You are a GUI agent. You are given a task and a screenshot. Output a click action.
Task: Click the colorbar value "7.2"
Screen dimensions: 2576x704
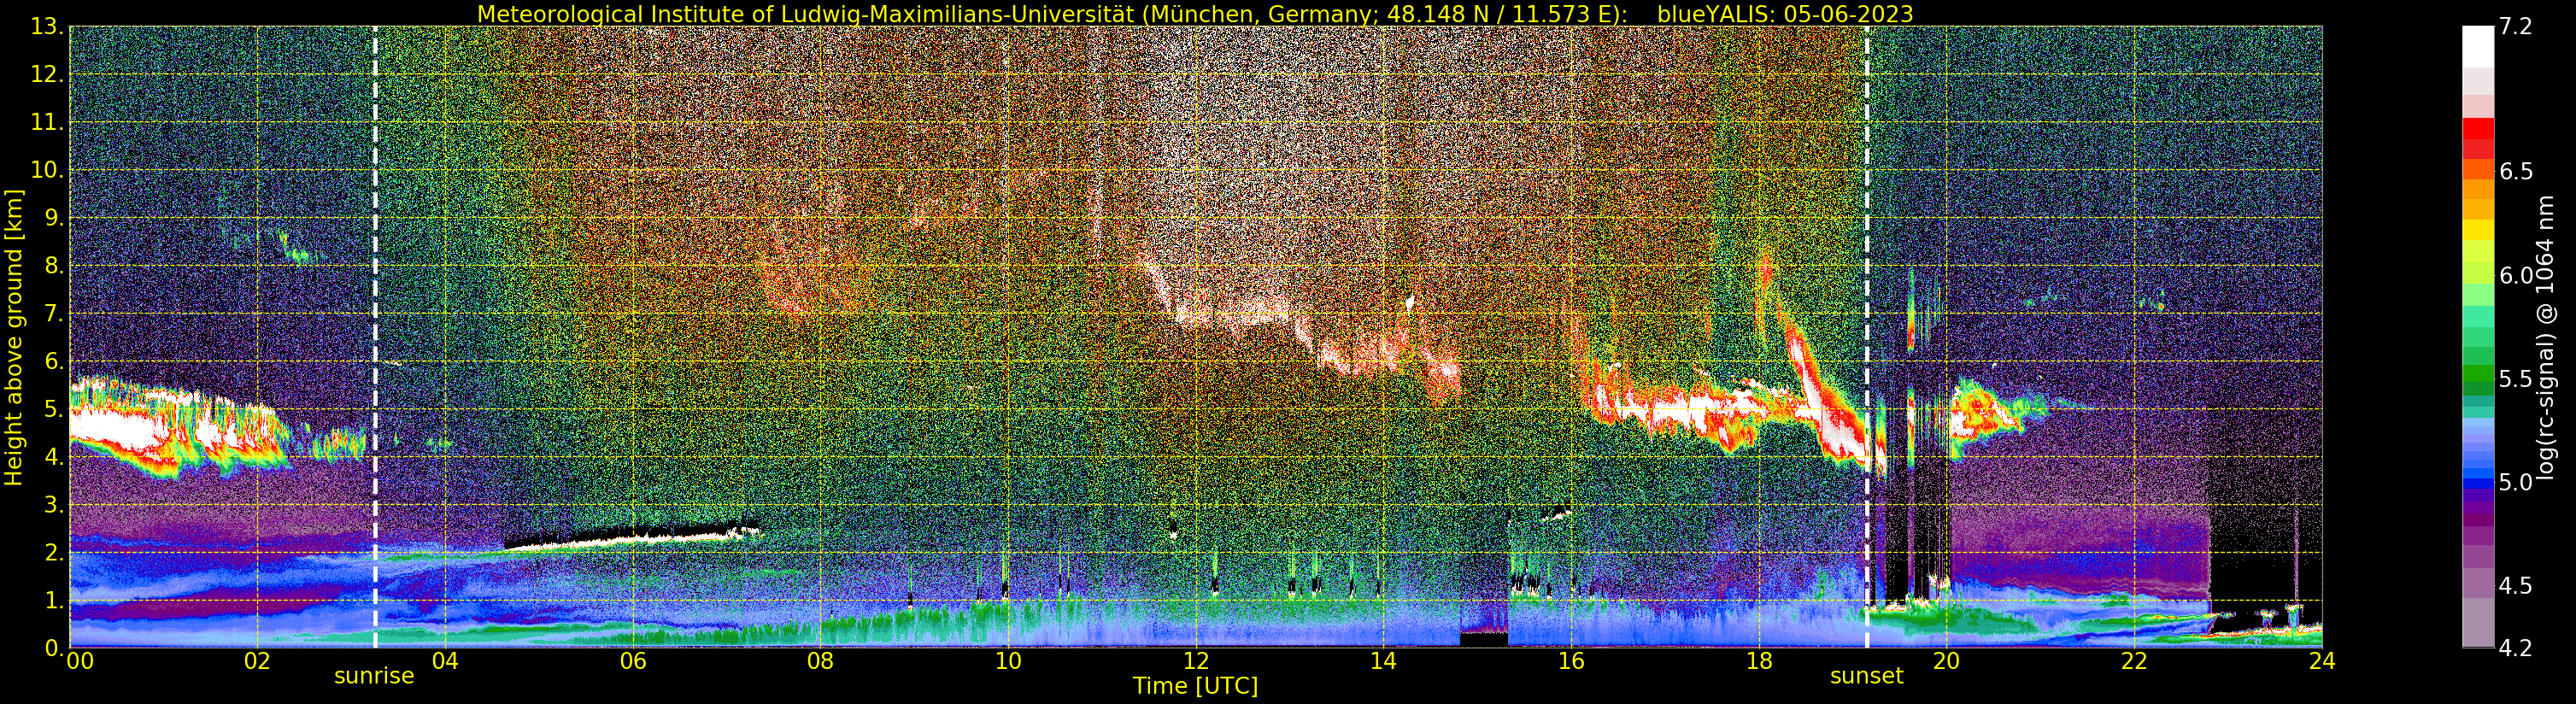tap(2516, 27)
